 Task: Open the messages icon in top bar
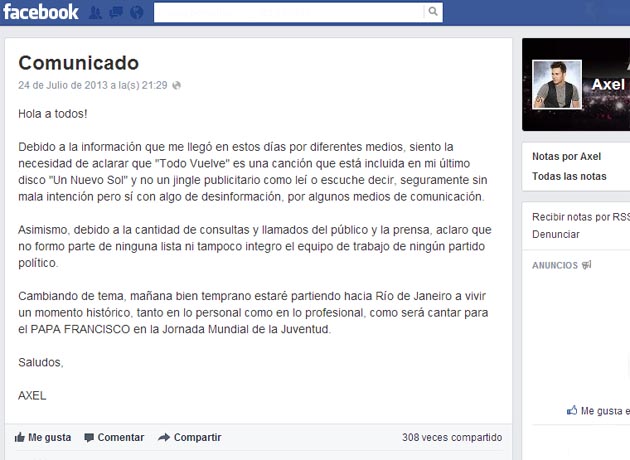click(116, 13)
